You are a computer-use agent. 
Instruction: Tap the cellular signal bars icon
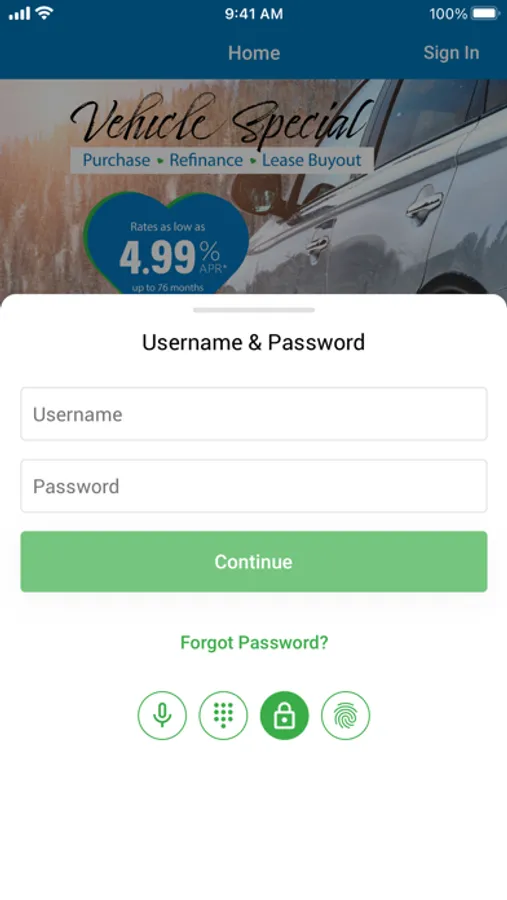click(19, 13)
